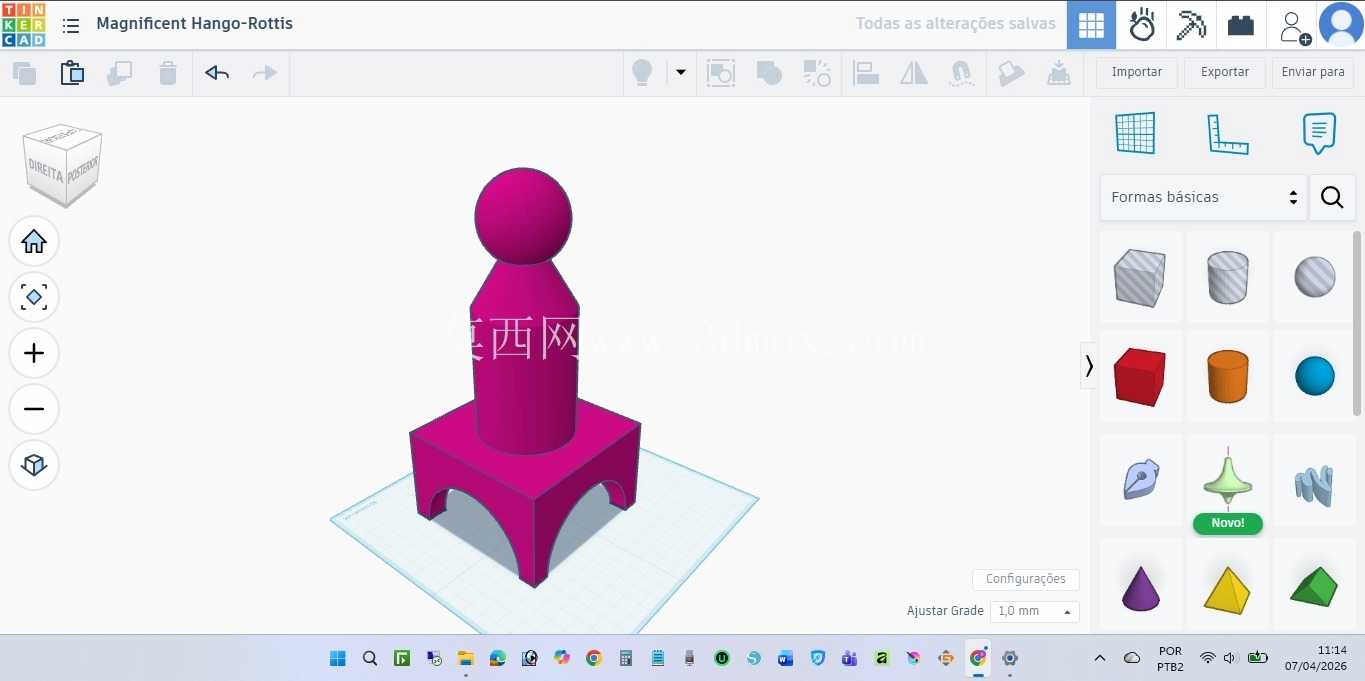This screenshot has height=681, width=1365.
Task: Collapse the shapes panel chevron
Action: pos(1089,366)
